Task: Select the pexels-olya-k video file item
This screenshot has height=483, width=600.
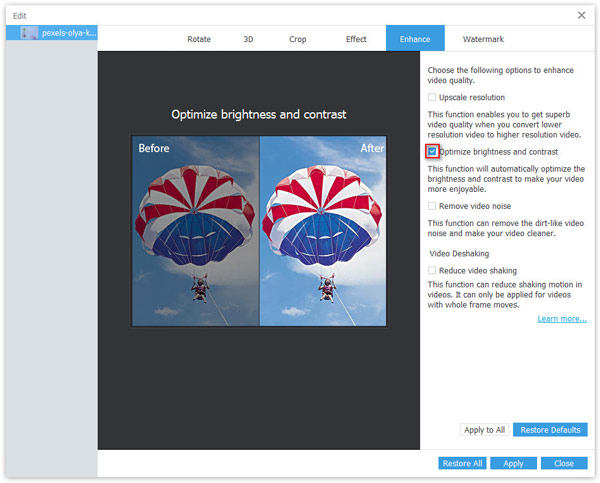Action: click(x=52, y=33)
